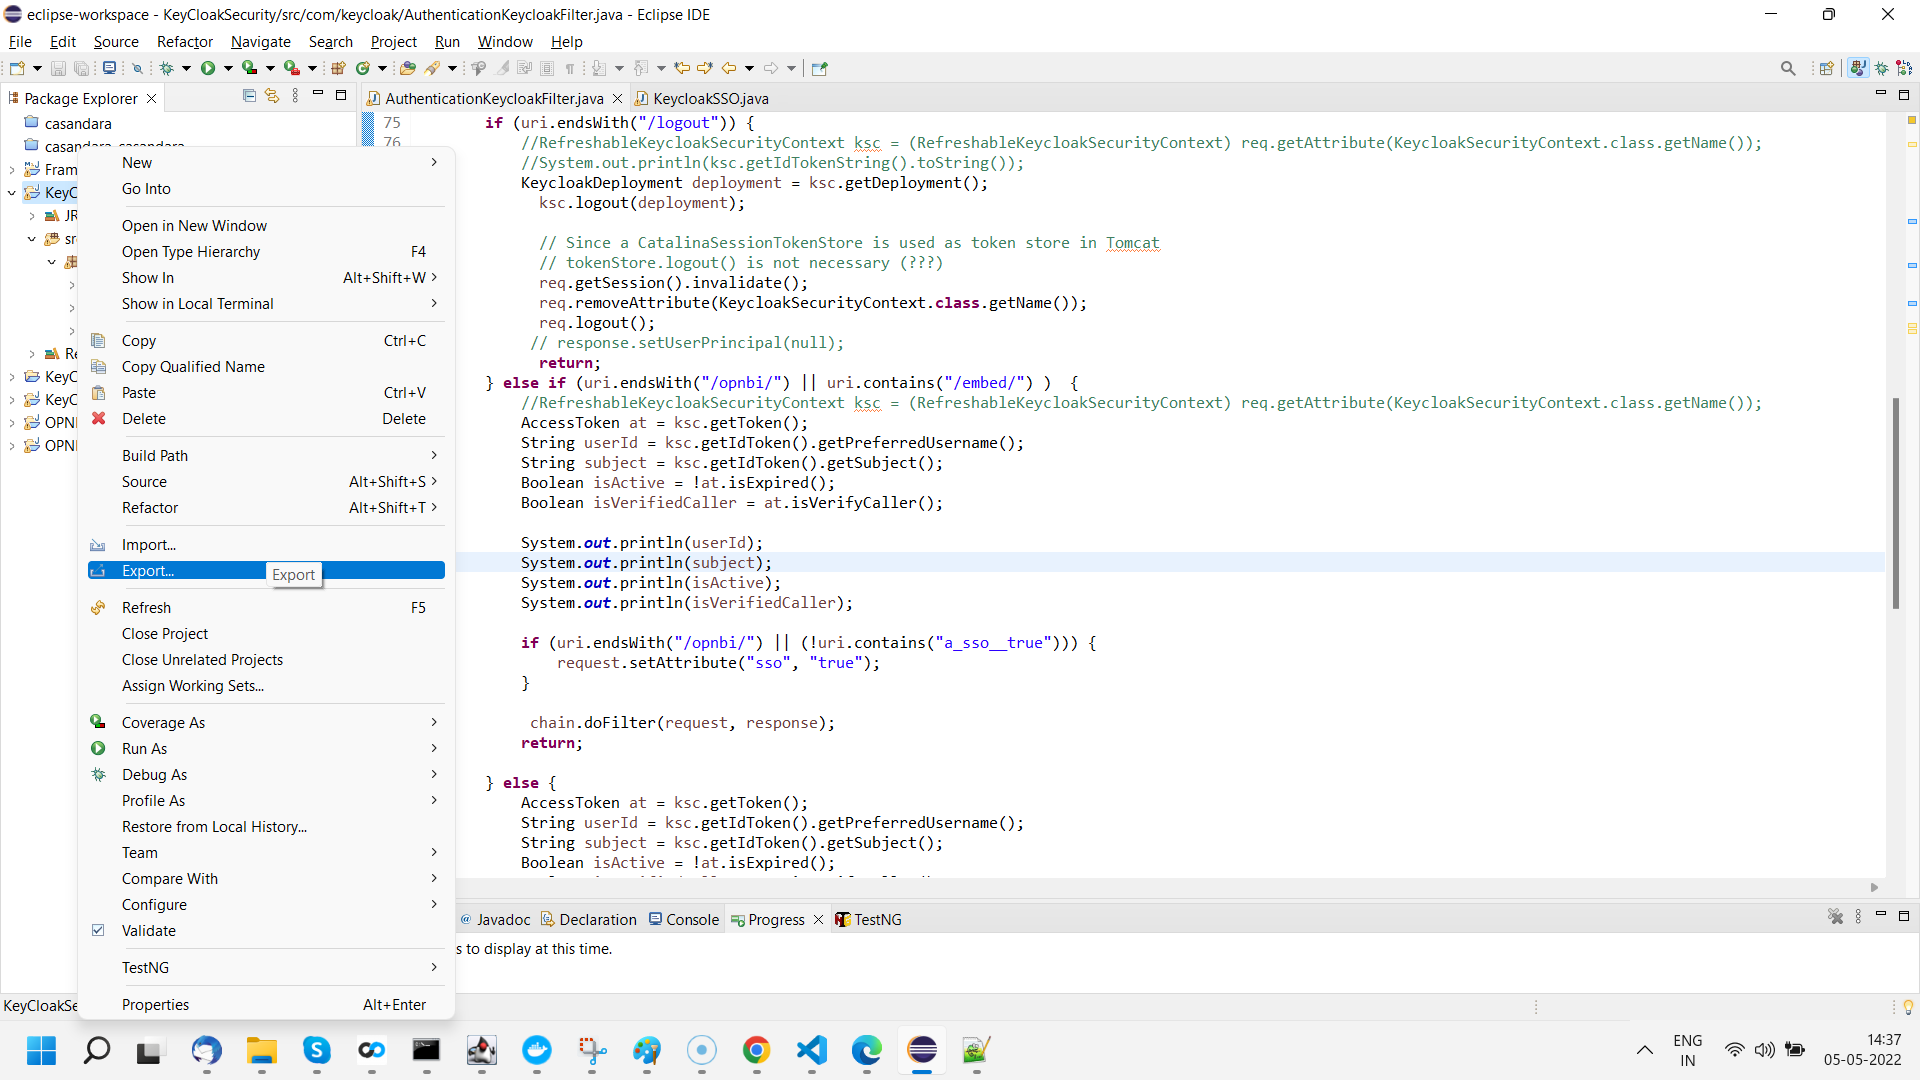The image size is (1920, 1080).
Task: Click Run External Tools toolbar icon
Action: pos(291,68)
